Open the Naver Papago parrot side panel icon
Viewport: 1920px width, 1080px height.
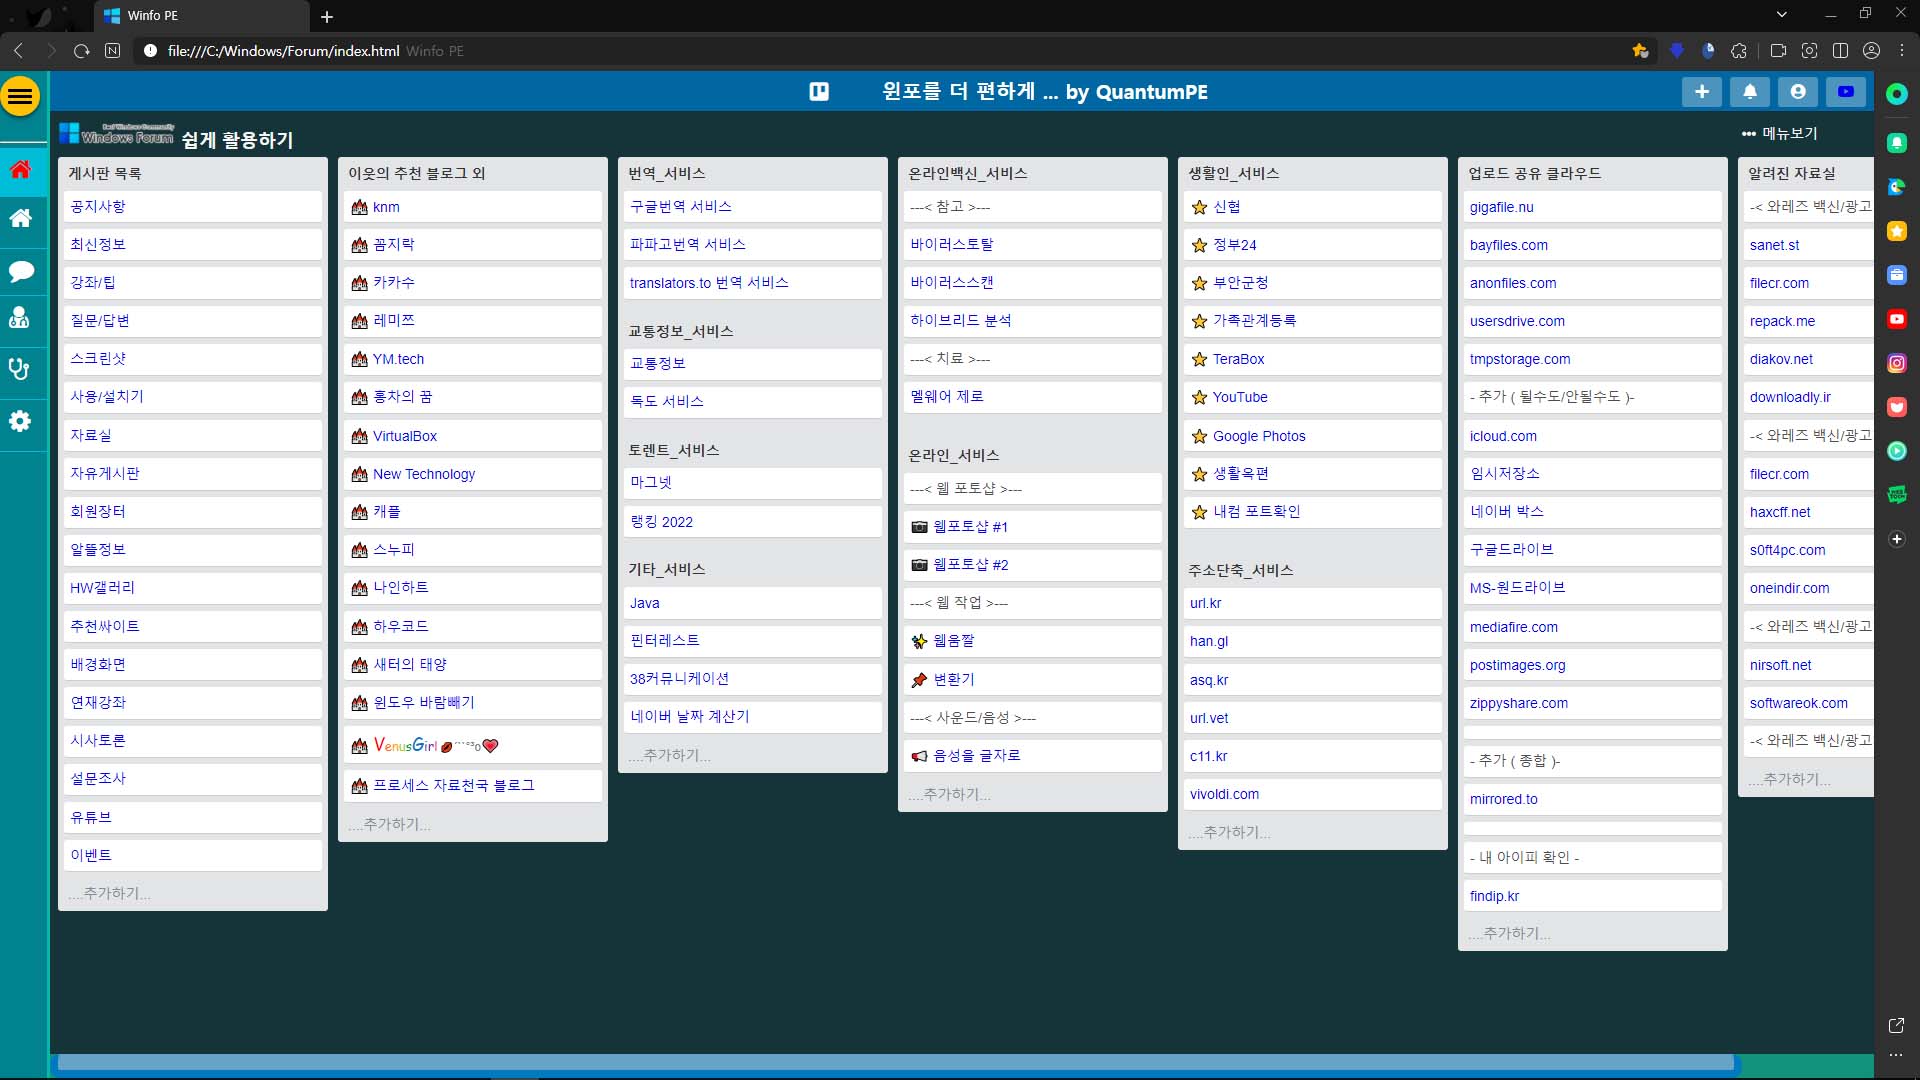pos(1897,187)
